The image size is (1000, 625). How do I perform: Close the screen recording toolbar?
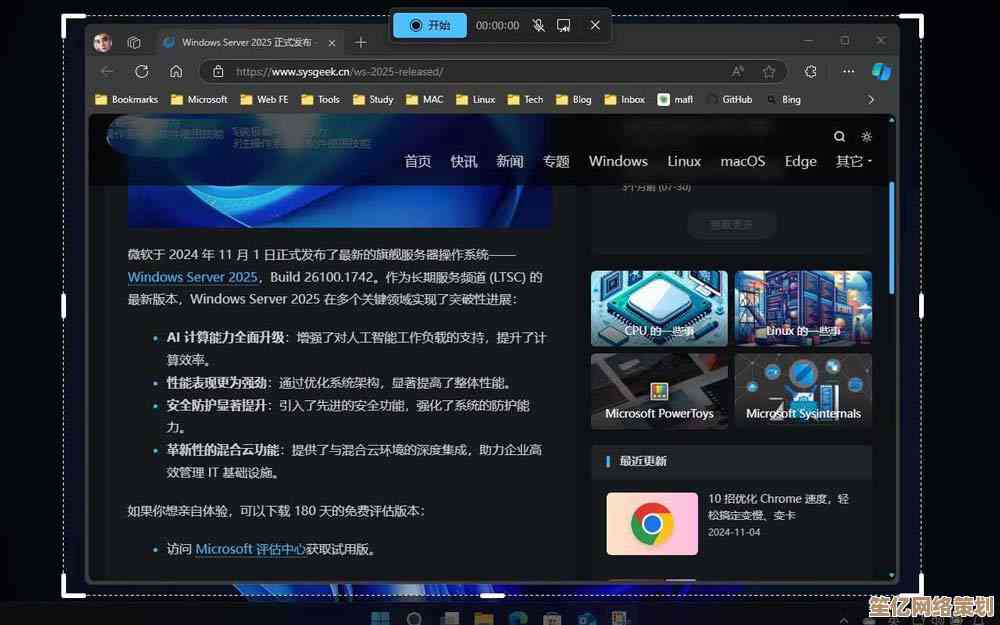tap(595, 25)
